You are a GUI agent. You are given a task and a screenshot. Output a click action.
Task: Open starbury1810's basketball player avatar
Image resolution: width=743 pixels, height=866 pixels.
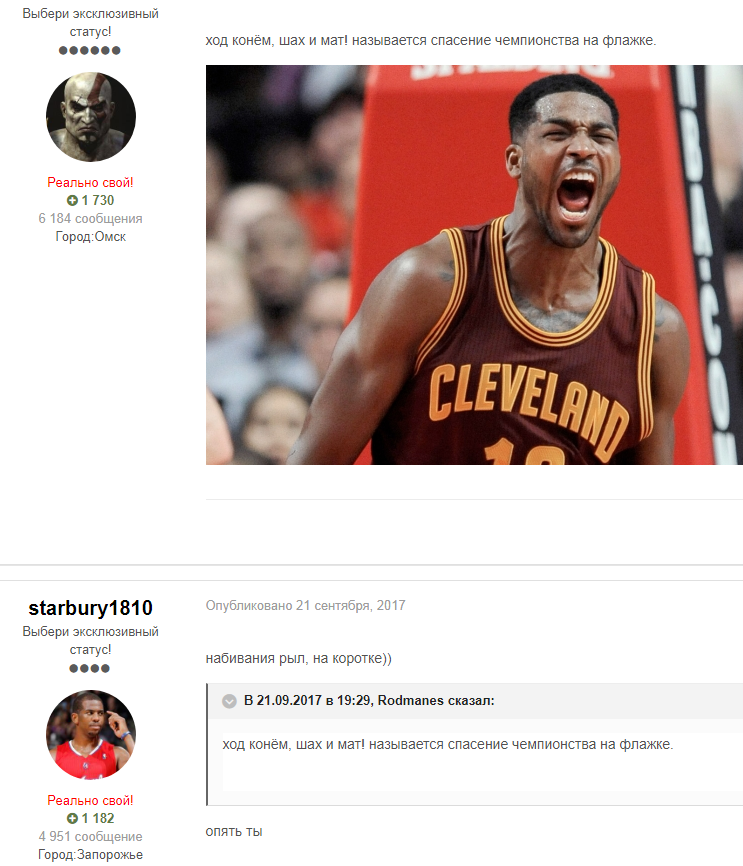tap(91, 735)
